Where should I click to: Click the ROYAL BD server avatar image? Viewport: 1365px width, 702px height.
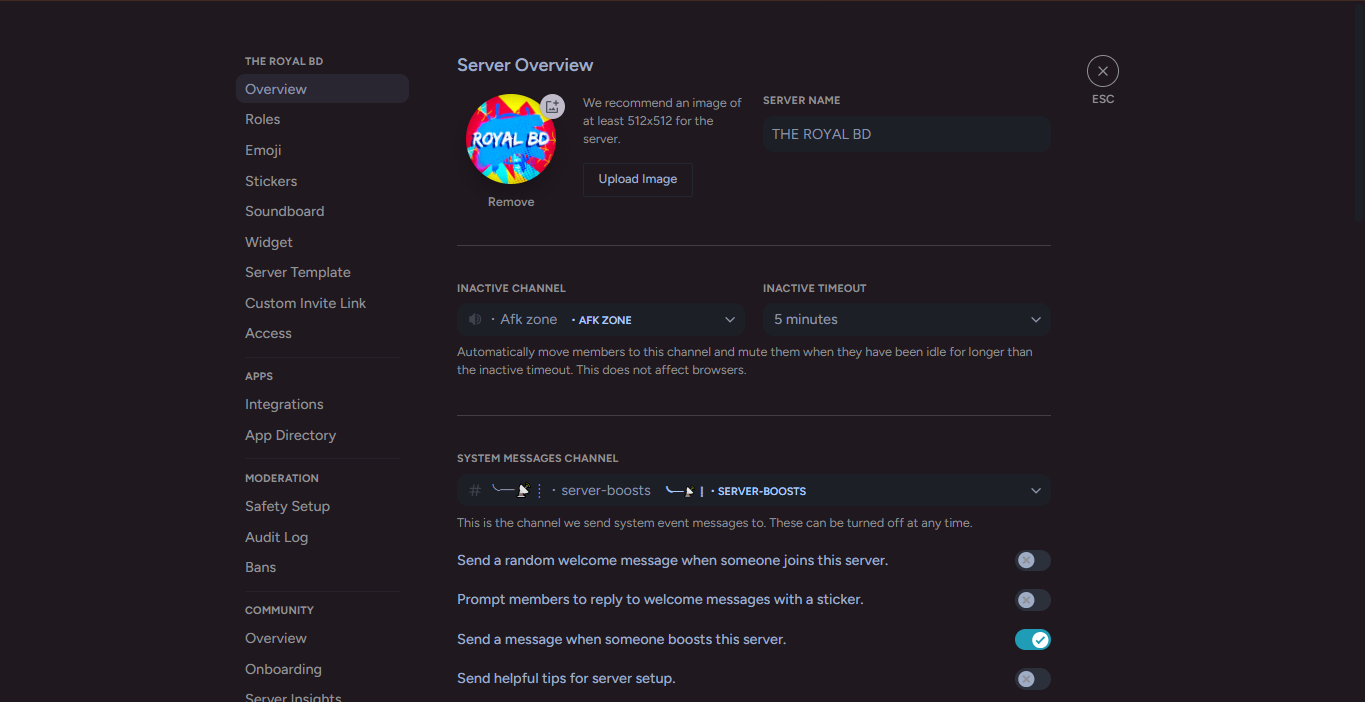coord(511,139)
